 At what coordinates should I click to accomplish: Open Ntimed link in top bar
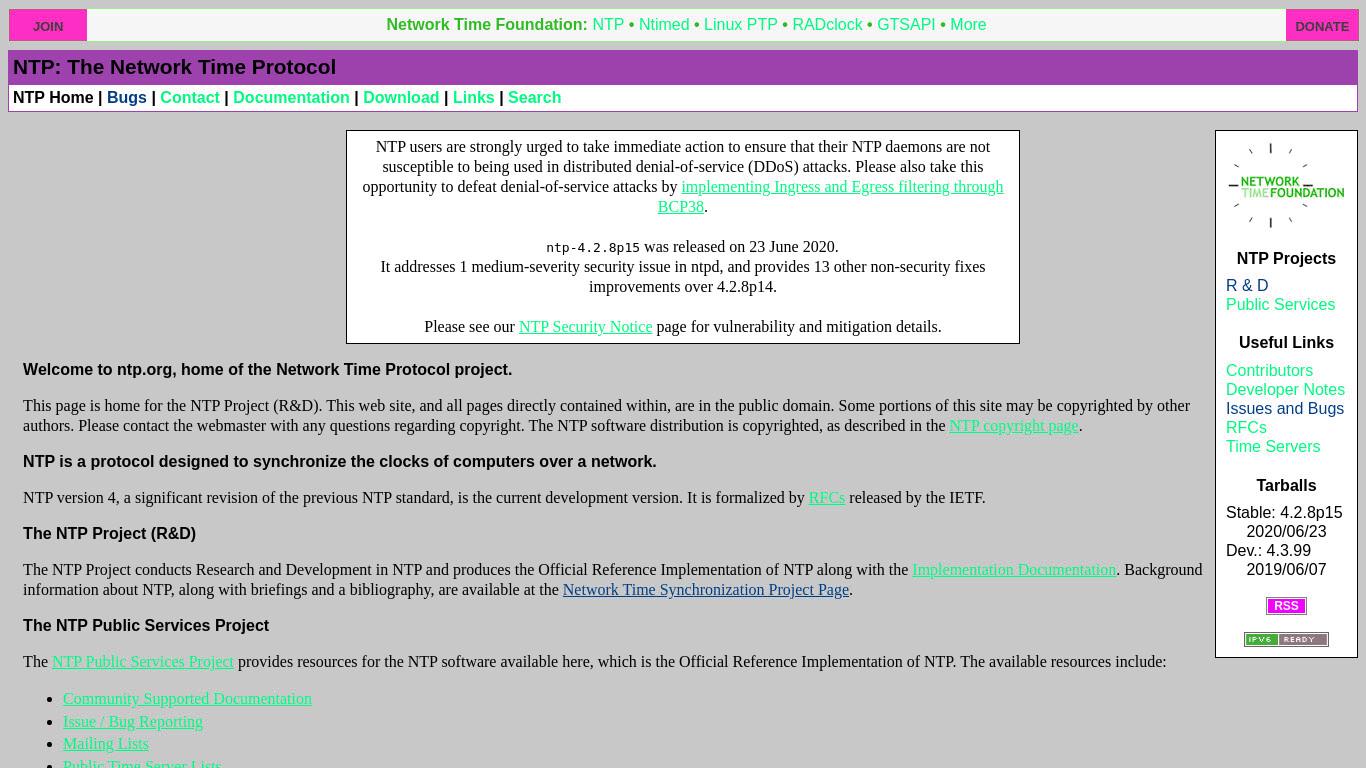pyautogui.click(x=664, y=25)
